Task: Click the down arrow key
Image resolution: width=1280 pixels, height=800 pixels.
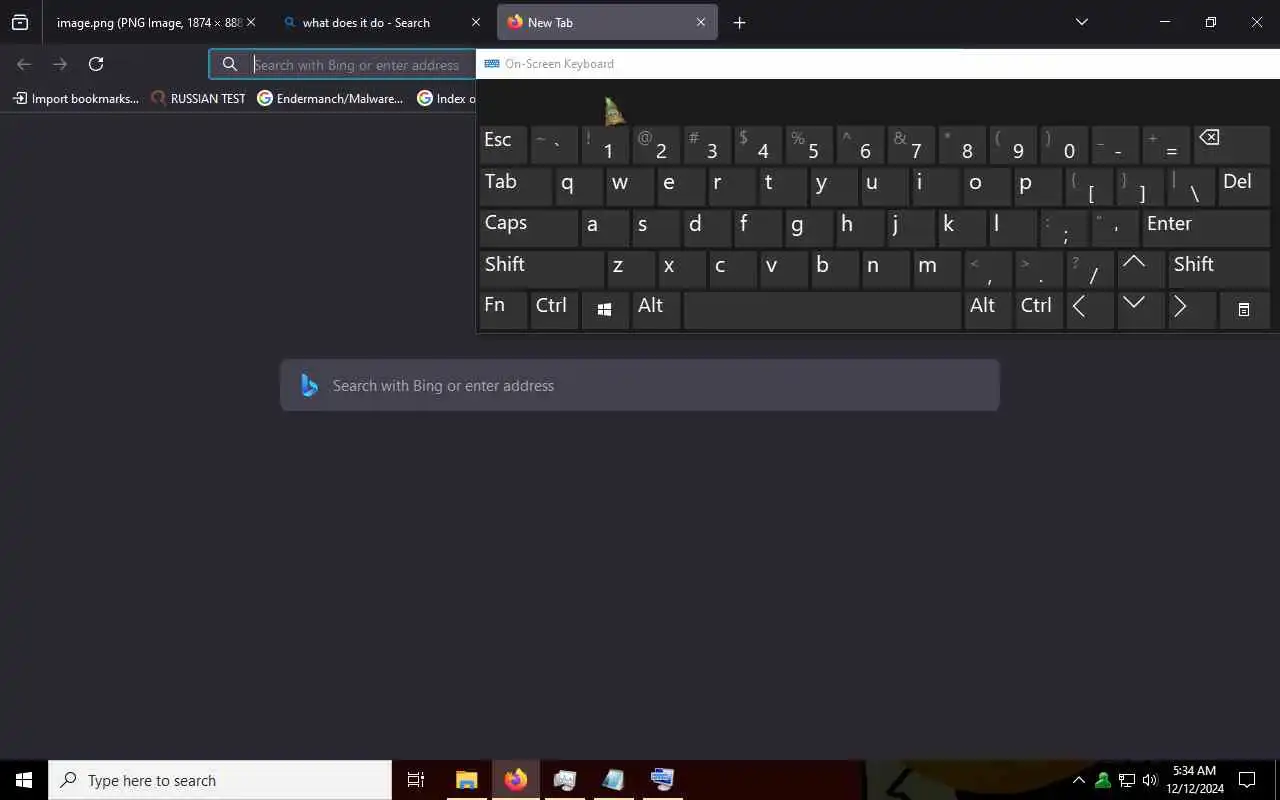Action: (1141, 310)
